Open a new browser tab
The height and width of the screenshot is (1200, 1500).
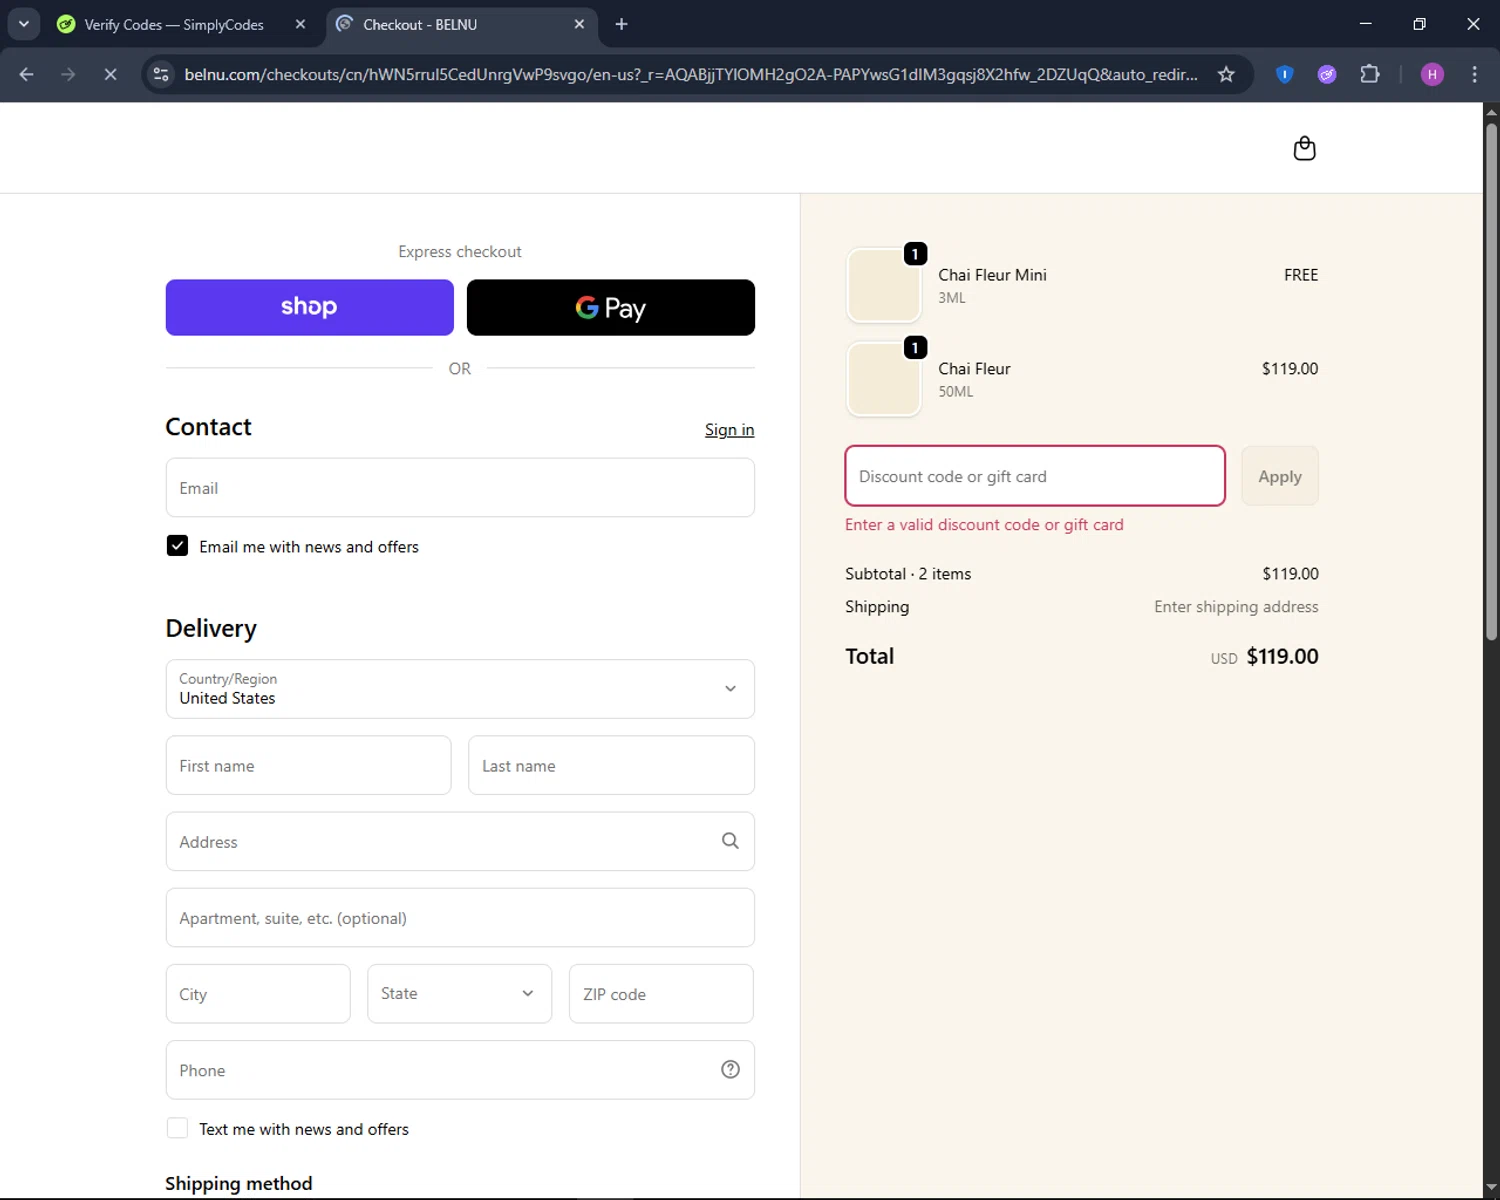pyautogui.click(x=621, y=24)
